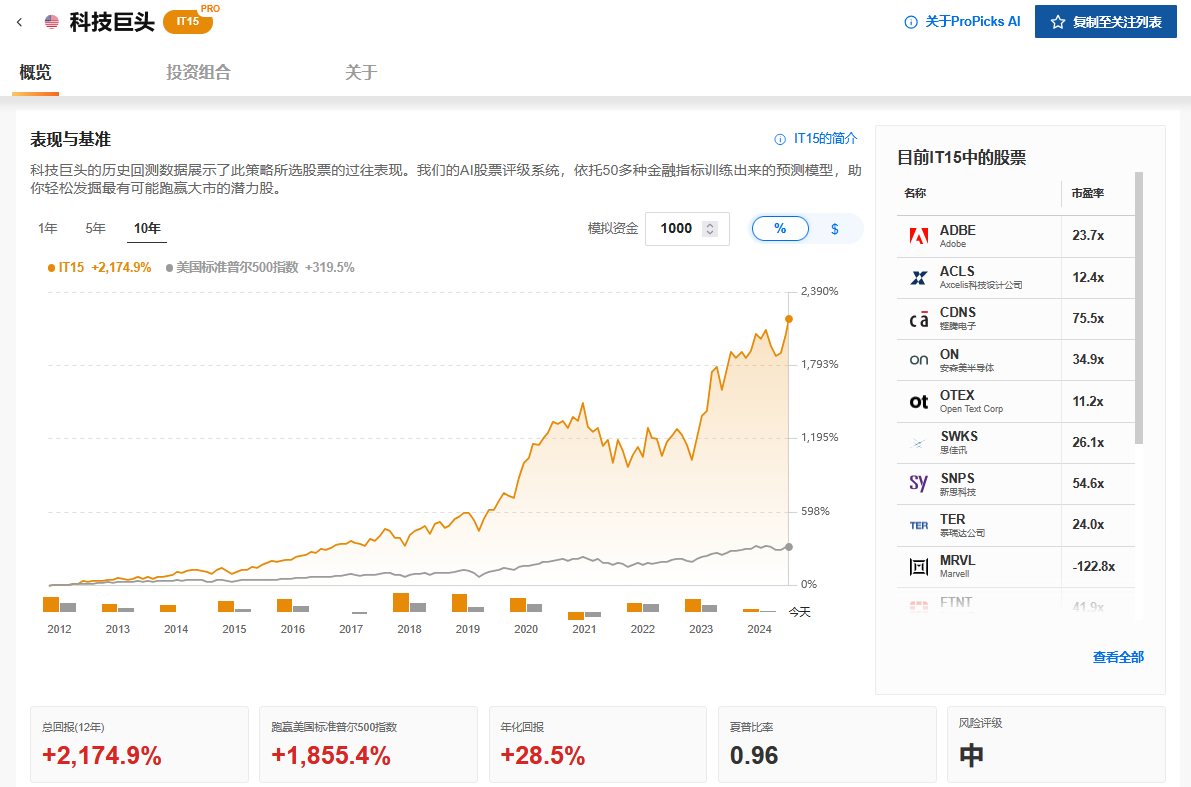Click the Marvell MRVL logo icon
The height and width of the screenshot is (787, 1191).
click(918, 566)
